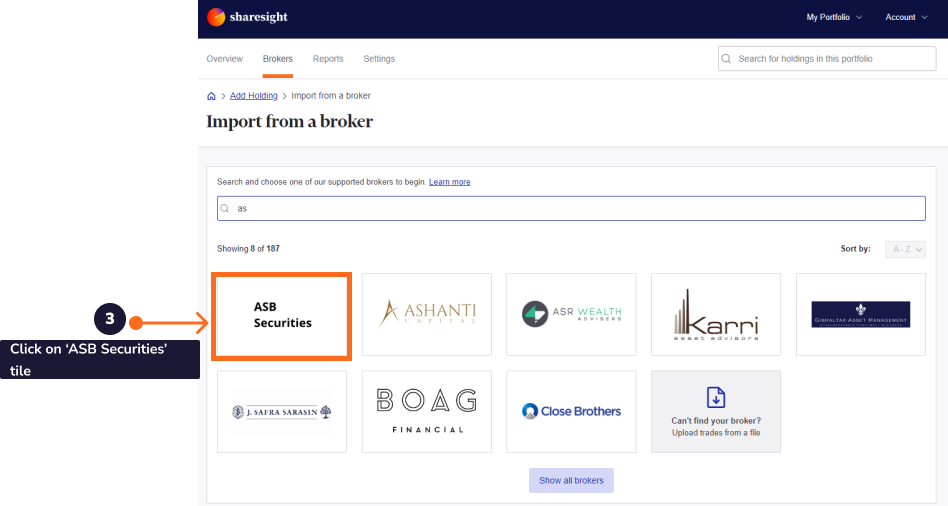
Task: Click the Add Holding breadcrumb link
Action: click(253, 96)
